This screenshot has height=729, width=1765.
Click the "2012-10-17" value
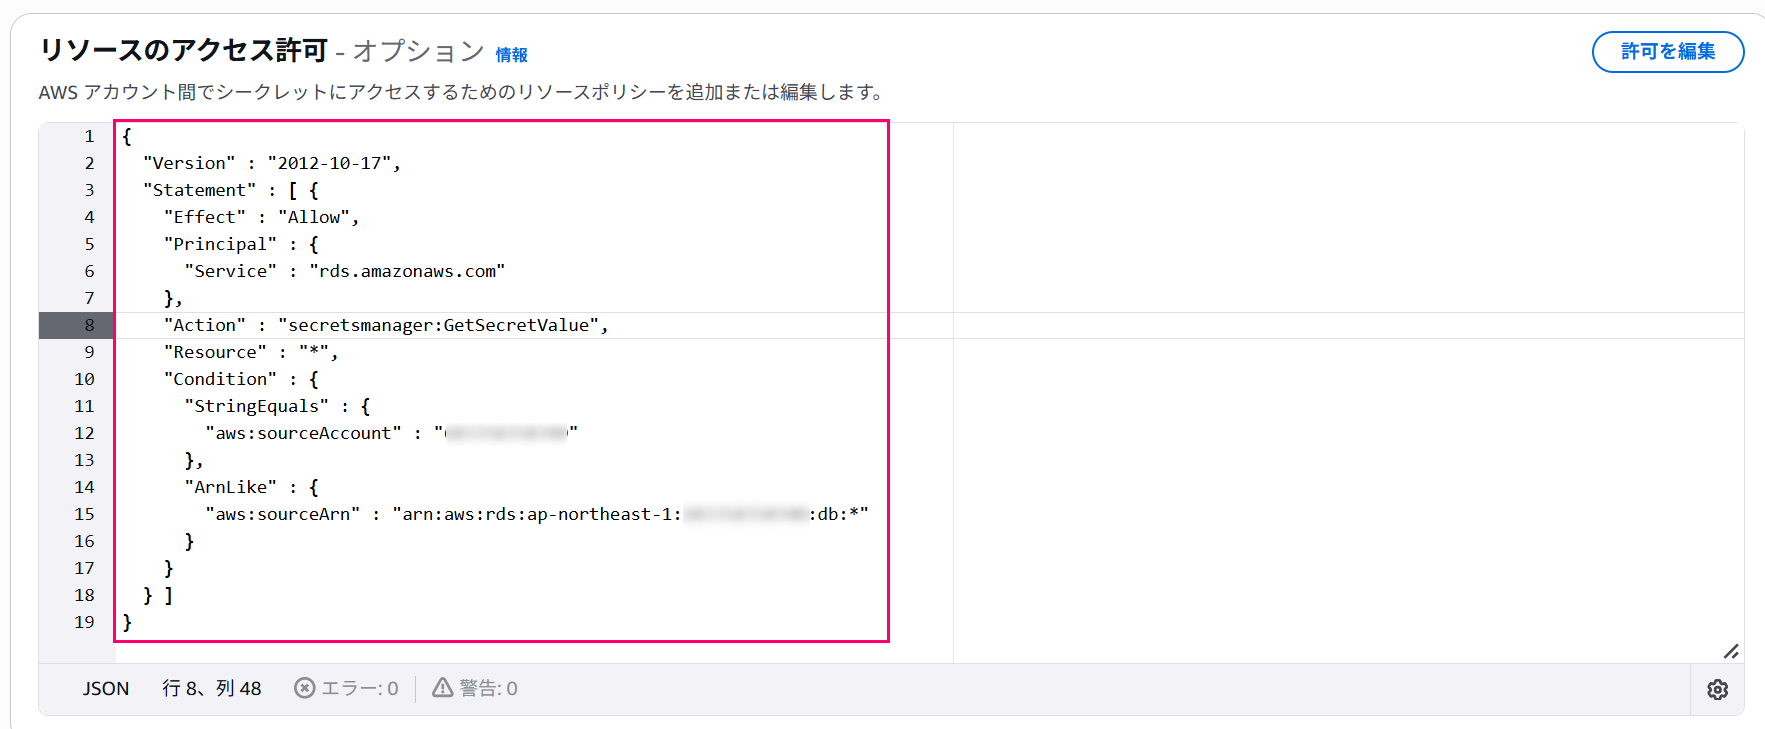pos(329,163)
